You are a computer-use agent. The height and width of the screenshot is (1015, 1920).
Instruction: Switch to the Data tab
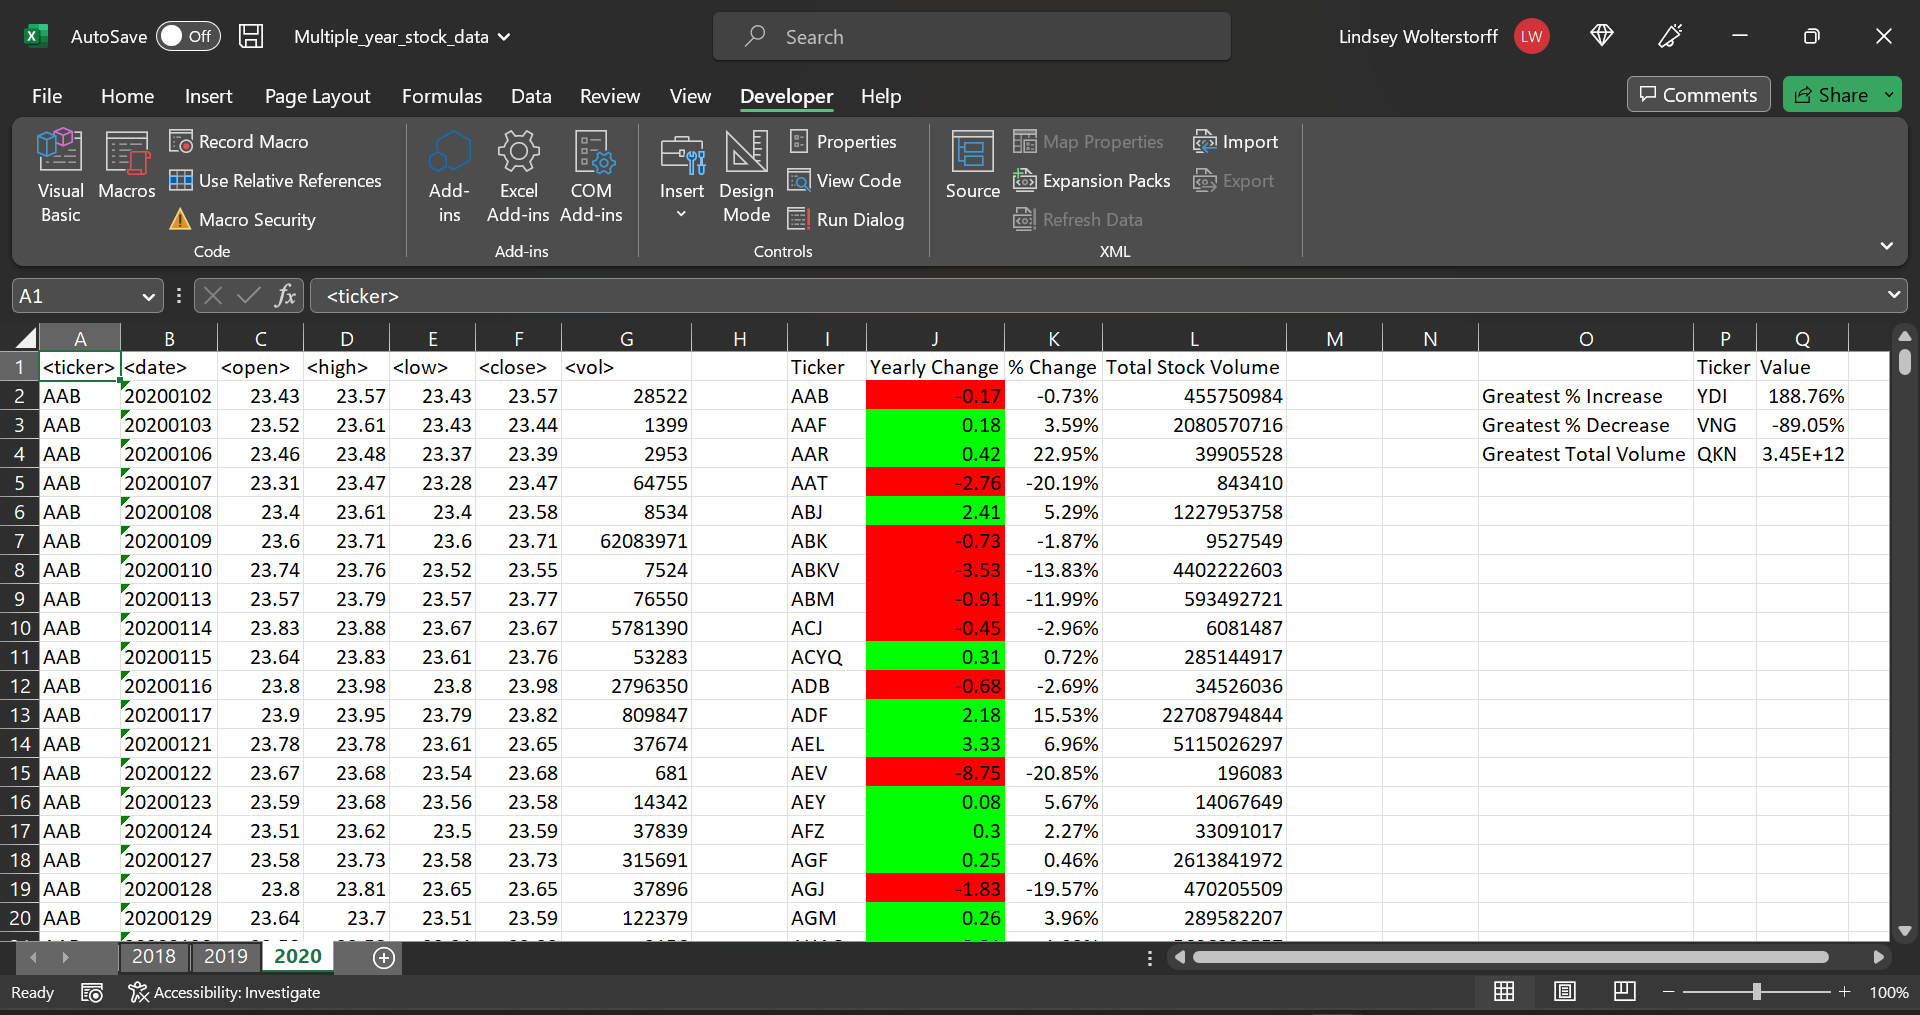coord(531,96)
